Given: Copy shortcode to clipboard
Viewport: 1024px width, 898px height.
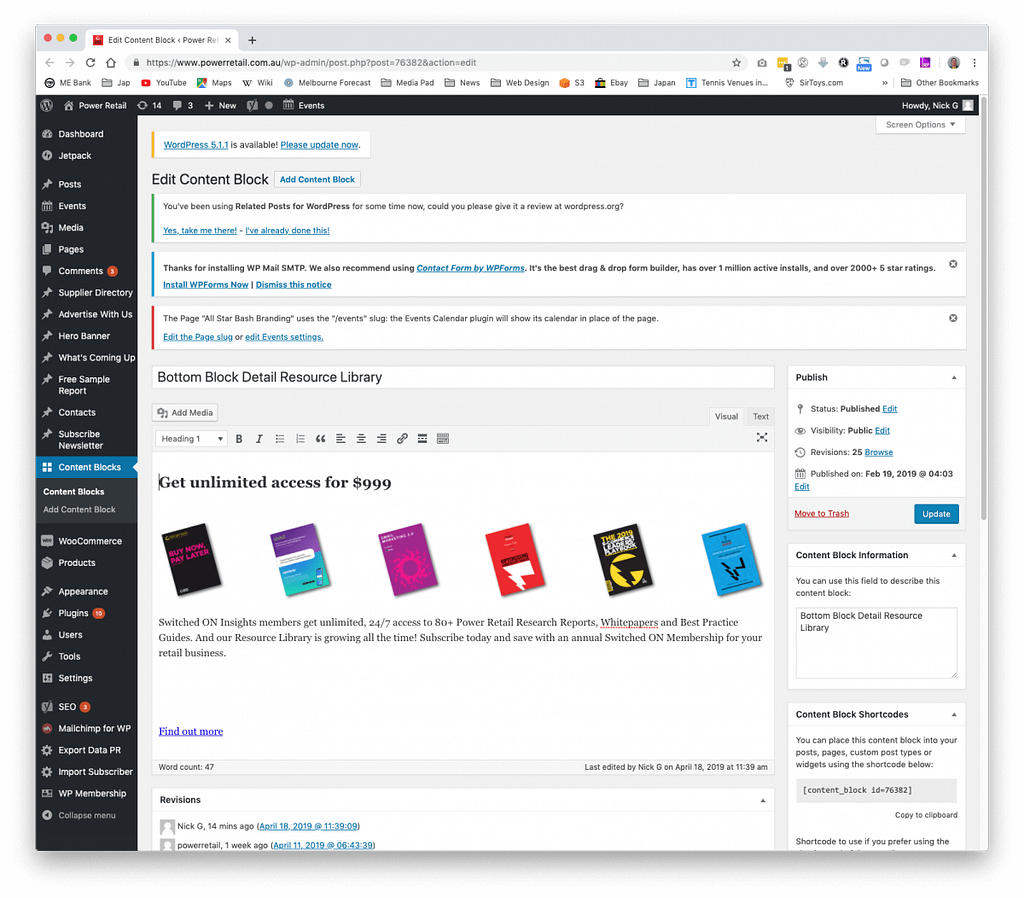Looking at the screenshot, I should 926,815.
